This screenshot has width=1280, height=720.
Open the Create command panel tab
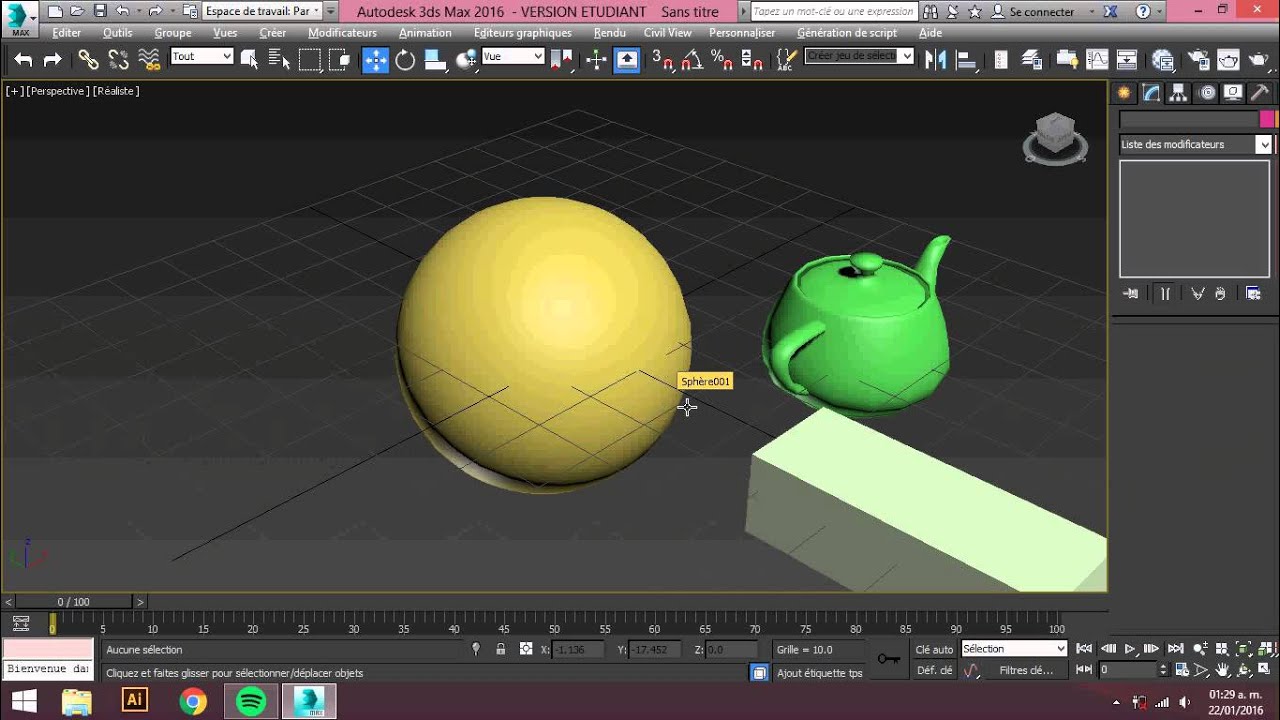point(1125,93)
